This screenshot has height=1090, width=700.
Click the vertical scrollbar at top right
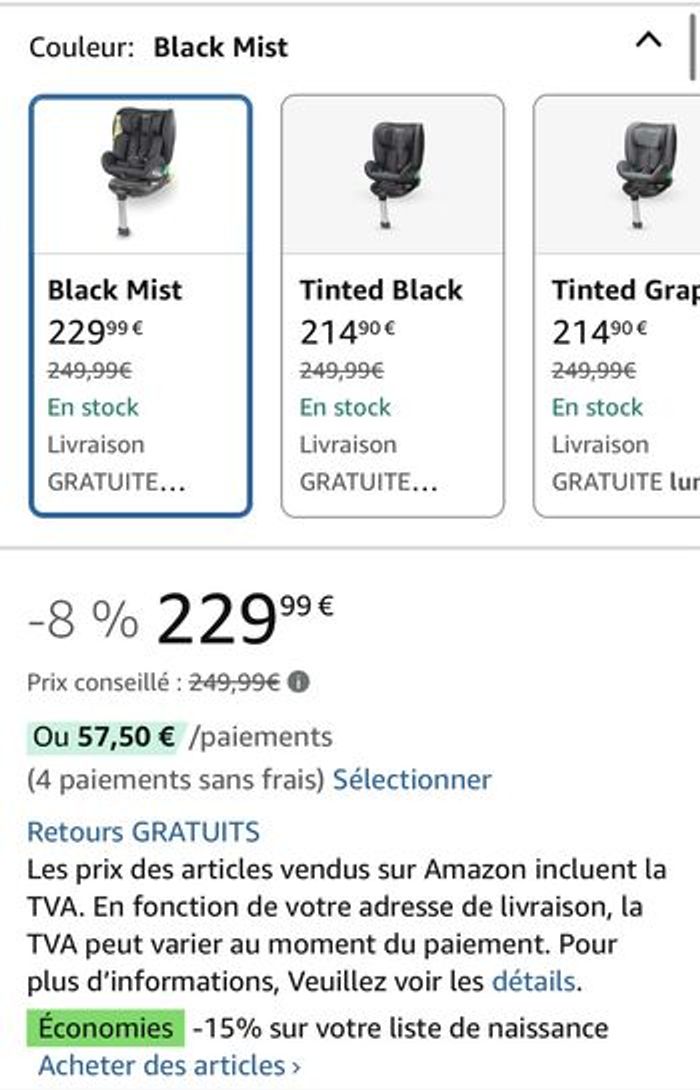click(x=694, y=47)
